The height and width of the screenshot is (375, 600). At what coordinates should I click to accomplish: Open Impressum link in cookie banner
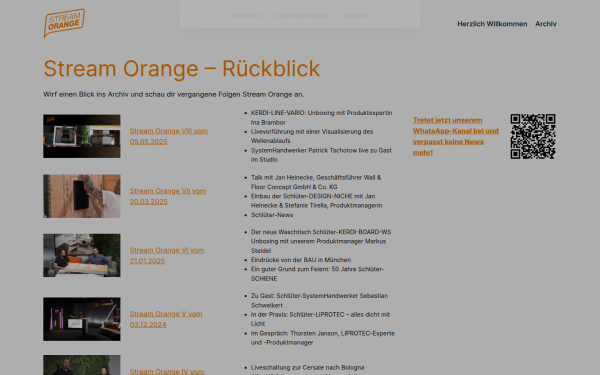[354, 16]
